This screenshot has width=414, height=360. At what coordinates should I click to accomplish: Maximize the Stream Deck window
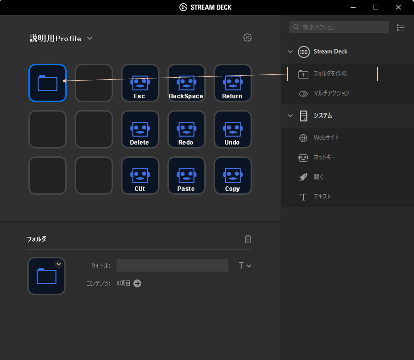[376, 7]
